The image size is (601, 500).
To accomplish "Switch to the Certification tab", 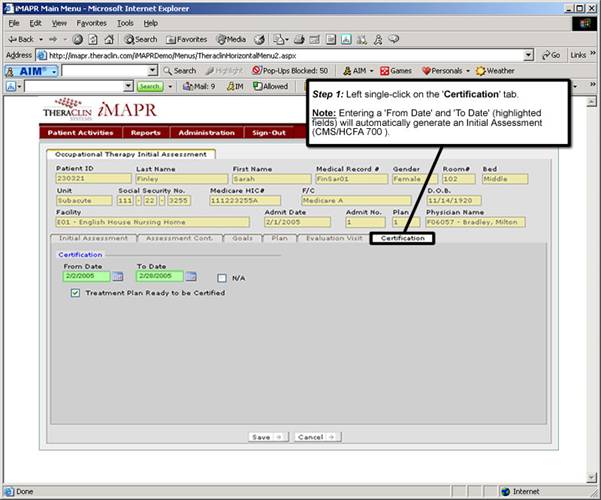I will point(402,238).
